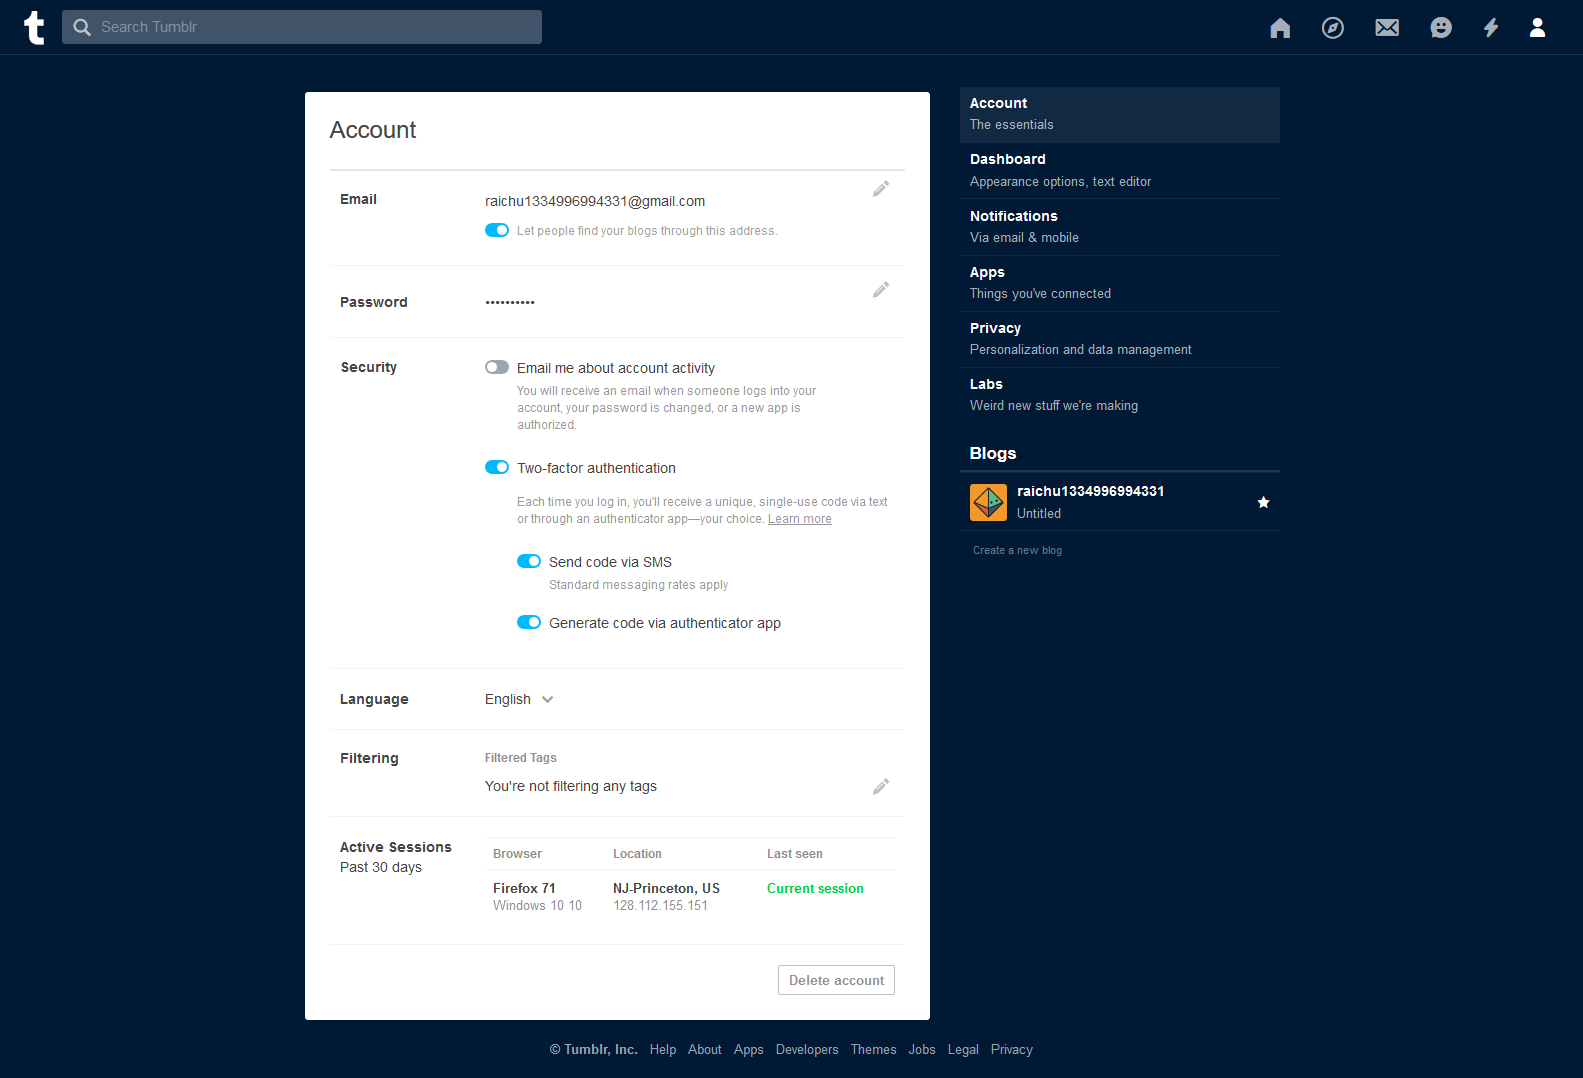Select the Privacy settings tab

pos(1120,339)
